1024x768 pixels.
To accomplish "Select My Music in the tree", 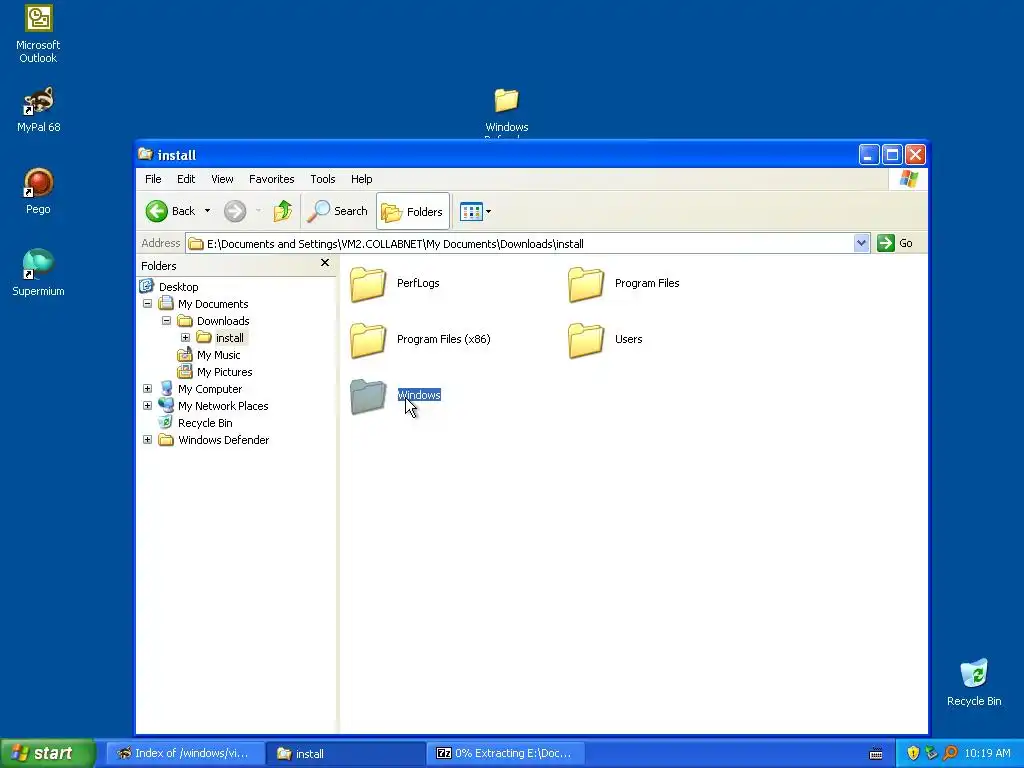I will pos(218,355).
